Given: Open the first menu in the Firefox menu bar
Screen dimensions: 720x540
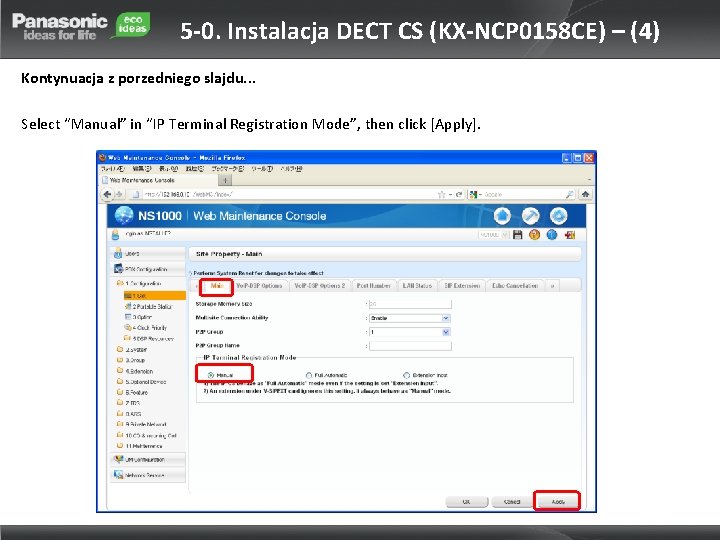Looking at the screenshot, I should click(112, 169).
